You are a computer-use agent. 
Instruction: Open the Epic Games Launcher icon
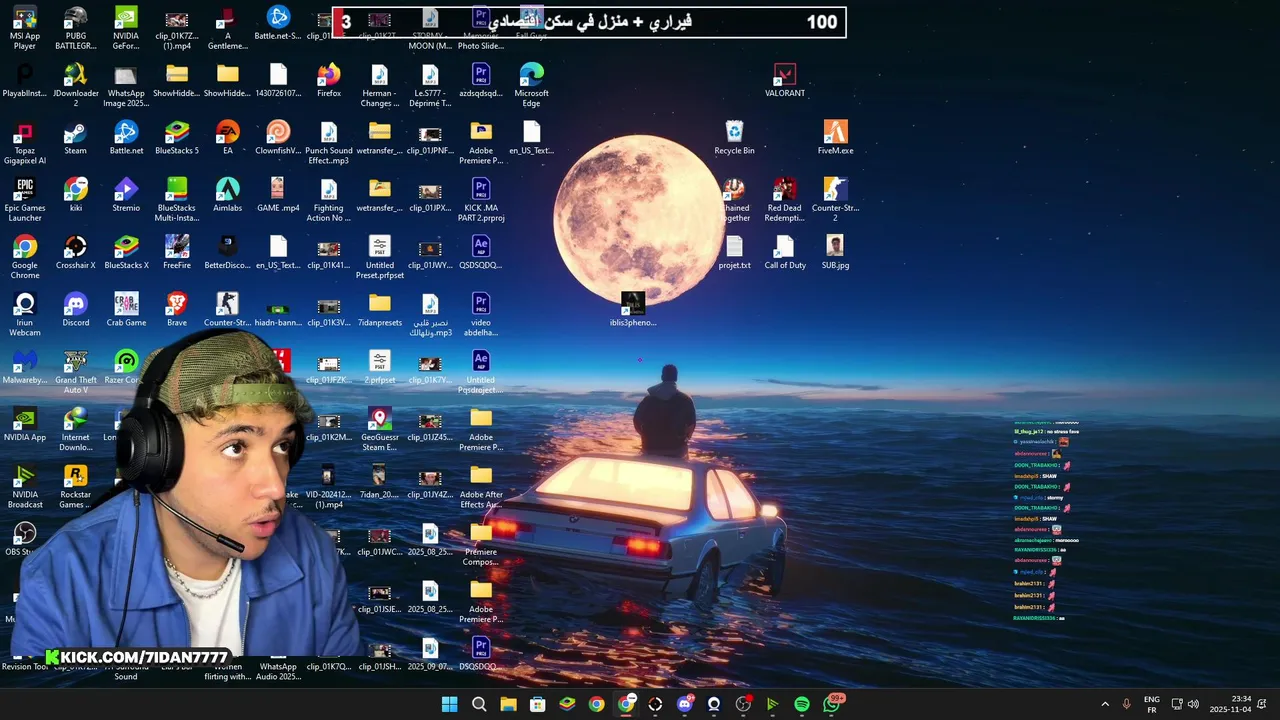(x=25, y=200)
